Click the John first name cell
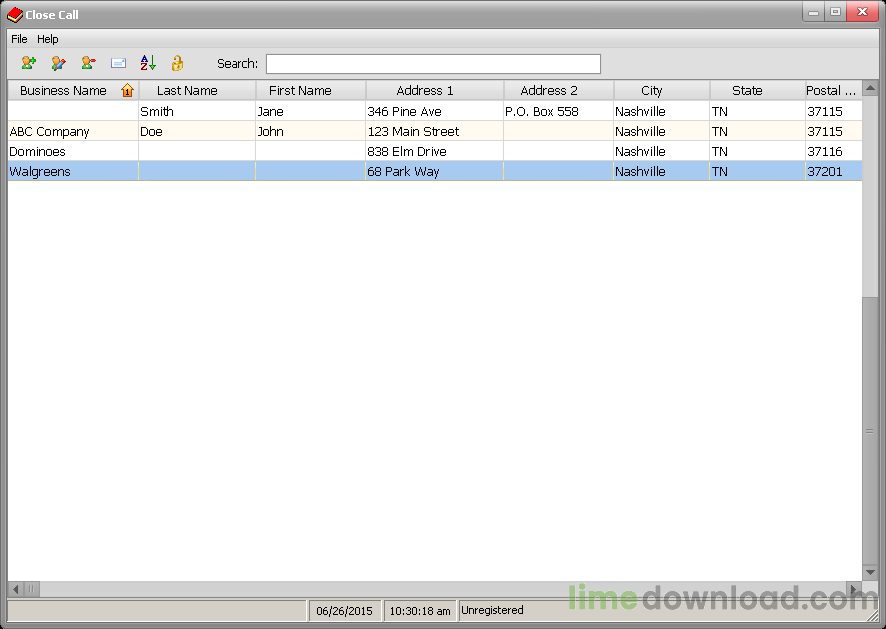 click(311, 131)
